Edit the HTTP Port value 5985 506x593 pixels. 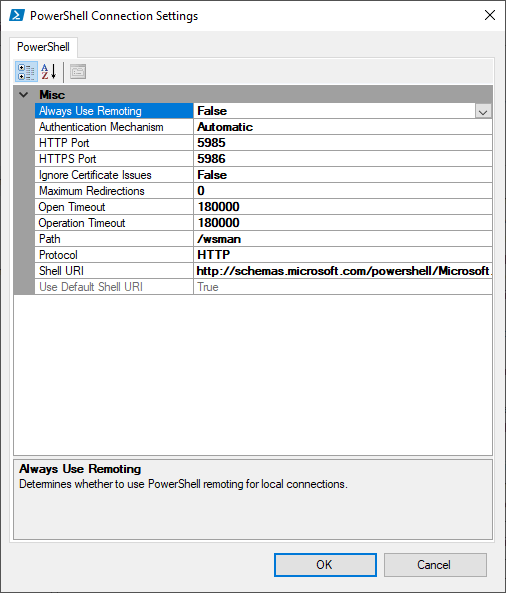[343, 143]
